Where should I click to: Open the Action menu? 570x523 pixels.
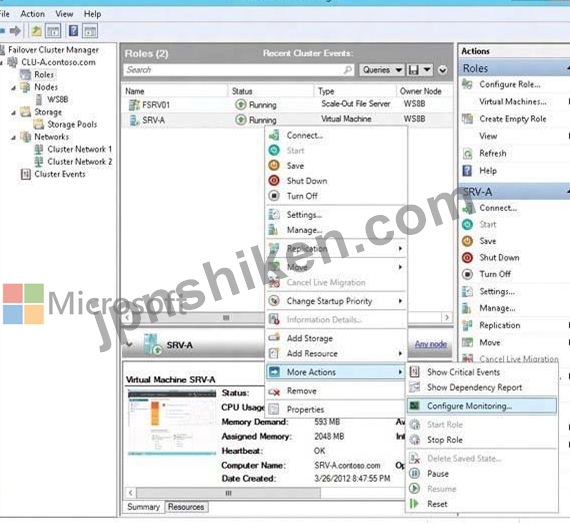click(32, 14)
